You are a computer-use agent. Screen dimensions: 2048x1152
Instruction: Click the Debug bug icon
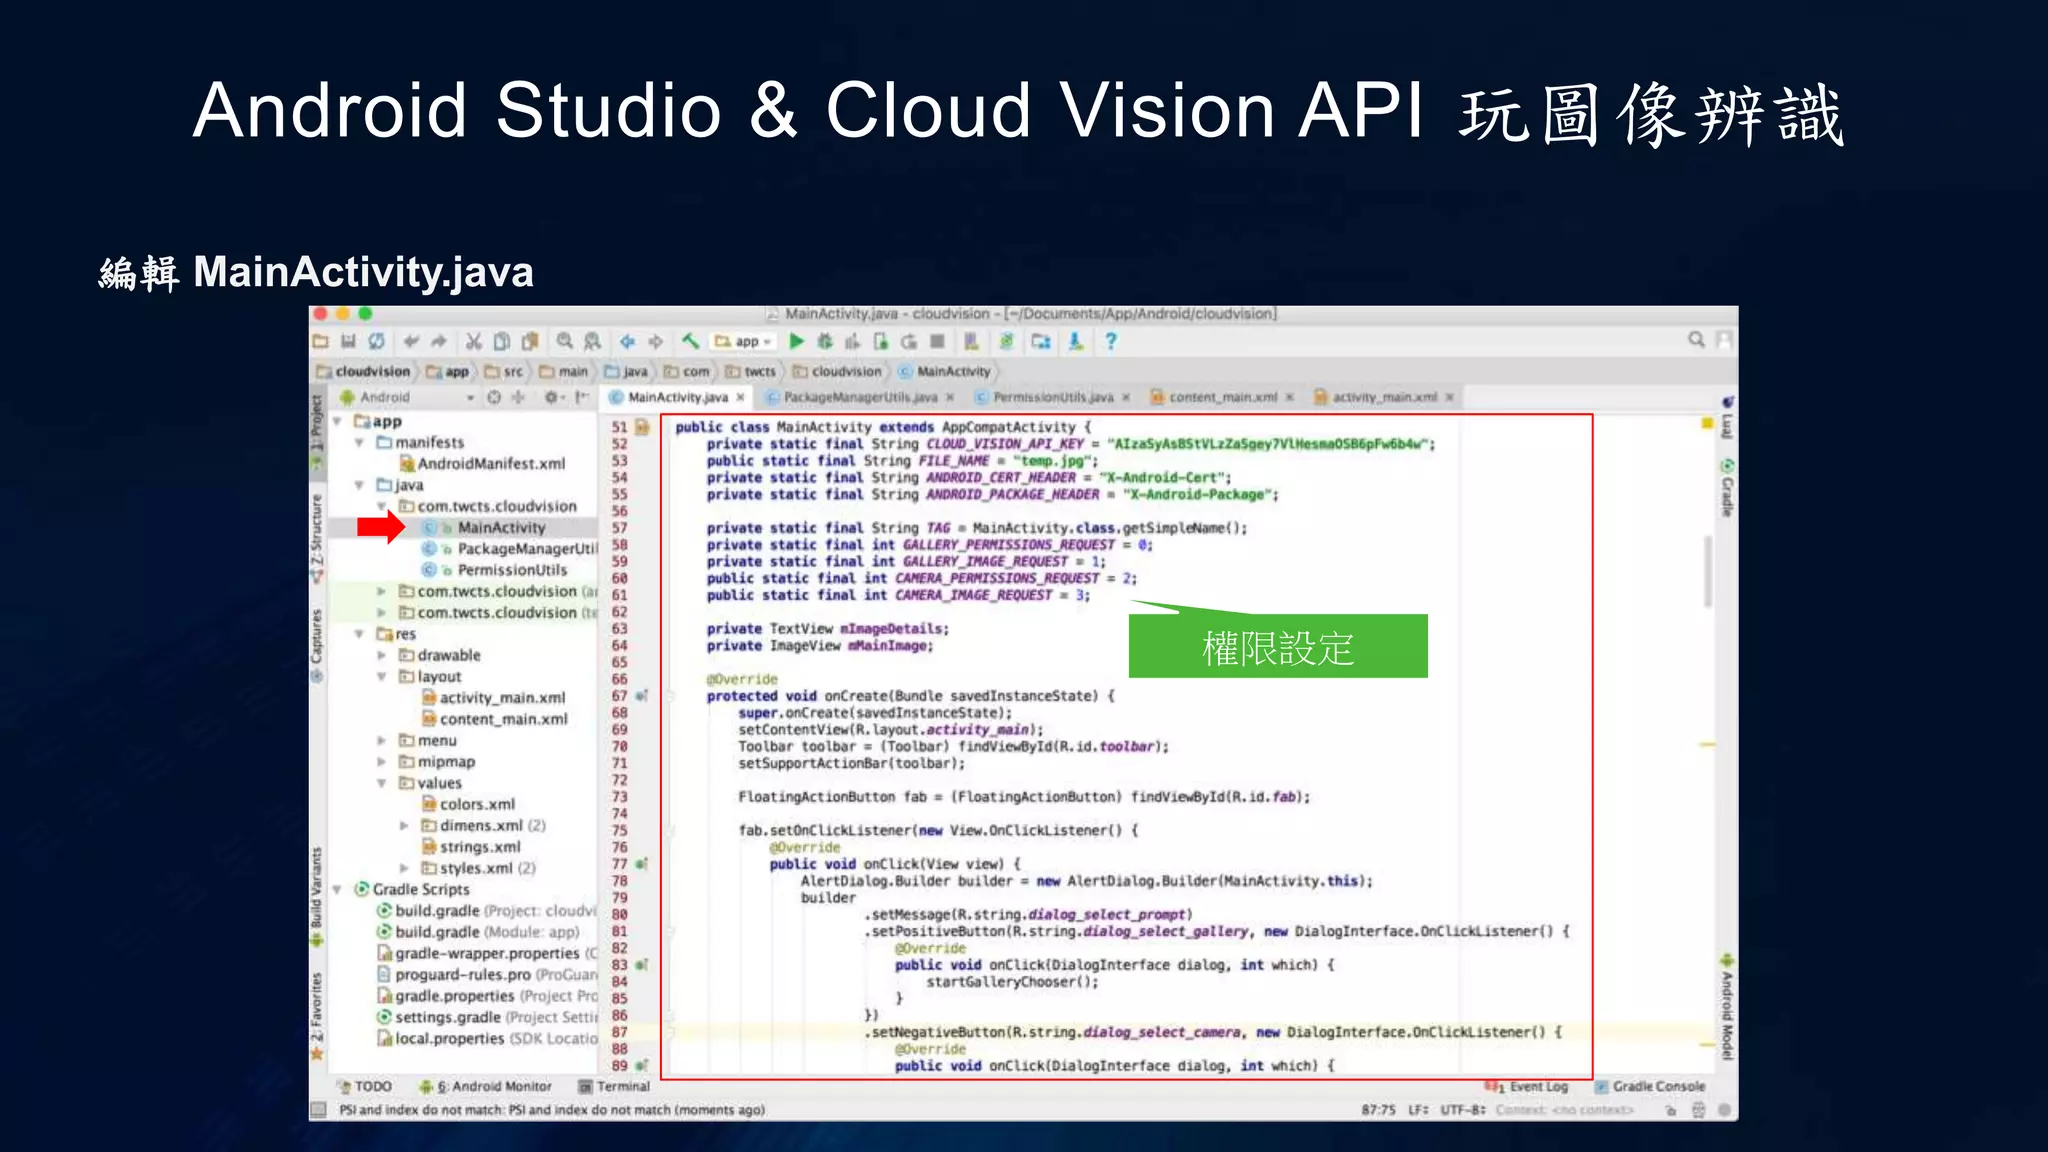pyautogui.click(x=825, y=341)
